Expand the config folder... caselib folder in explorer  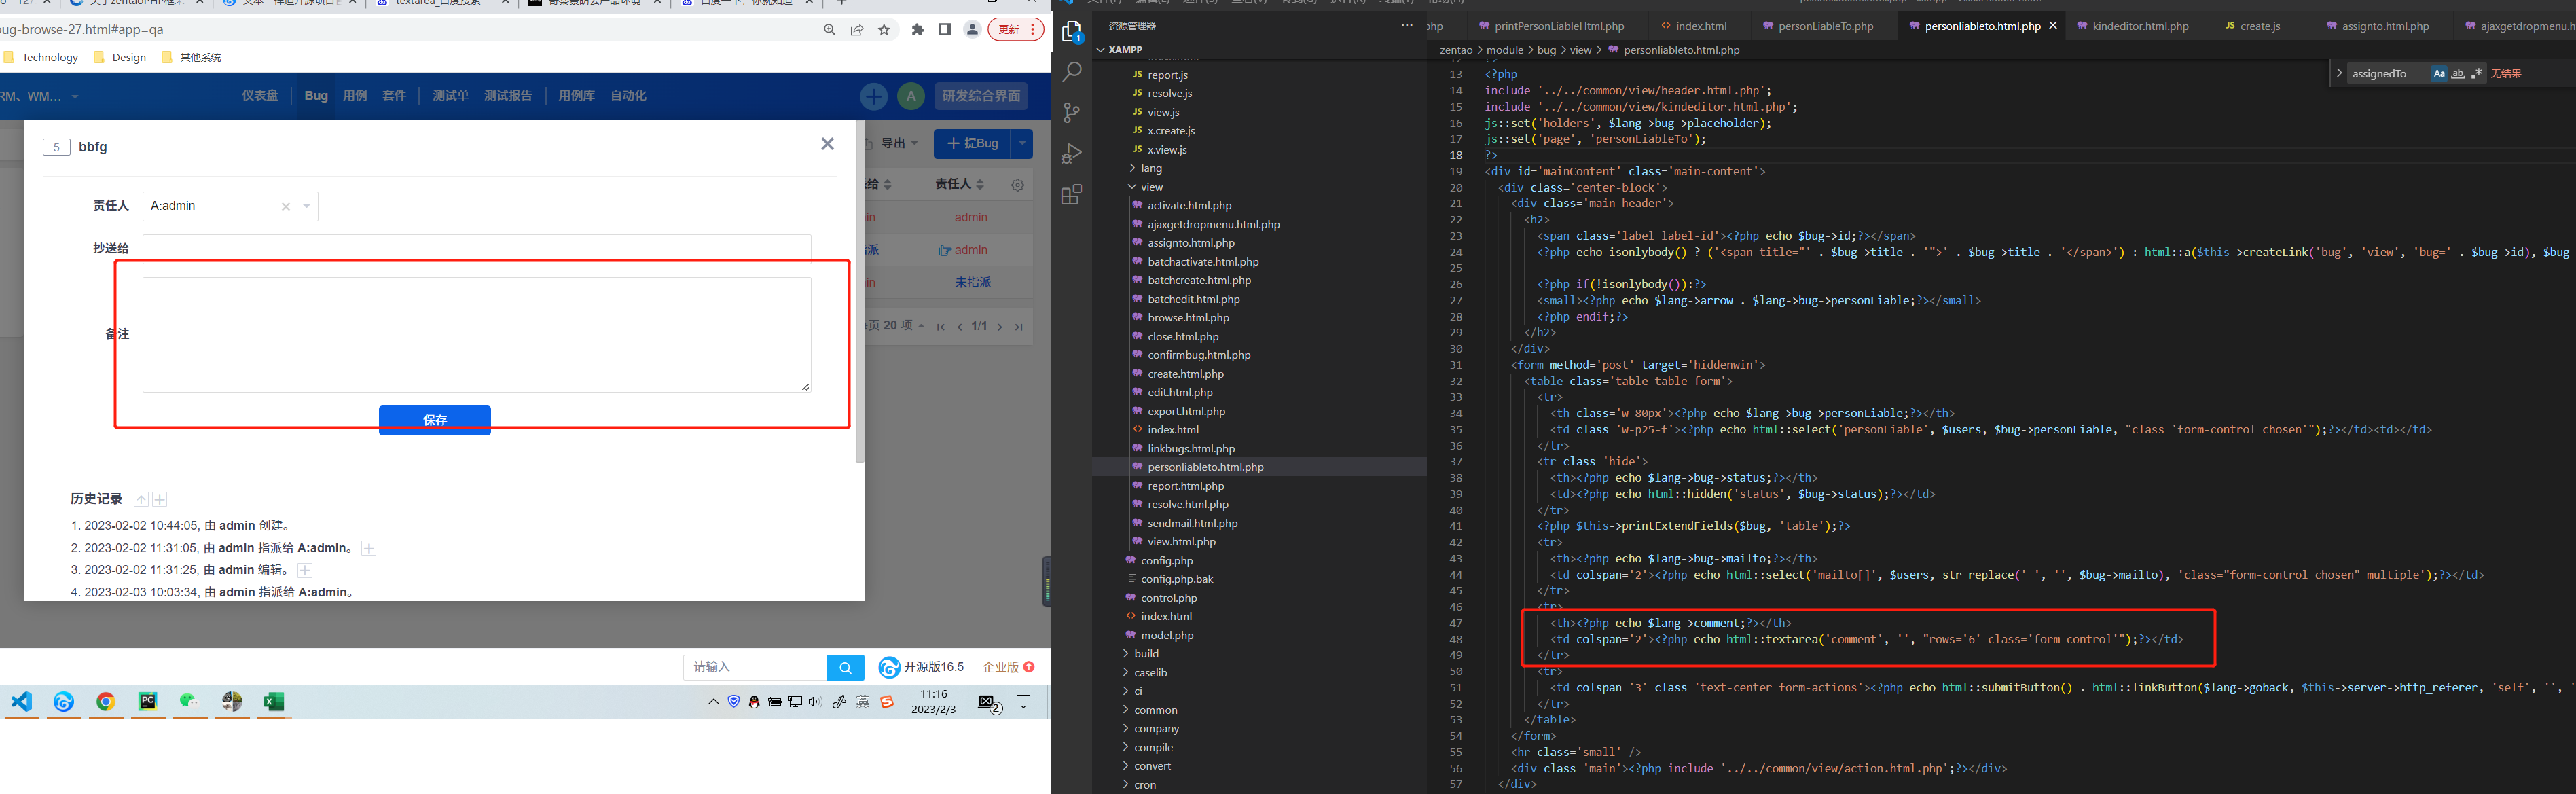[x=1150, y=673]
